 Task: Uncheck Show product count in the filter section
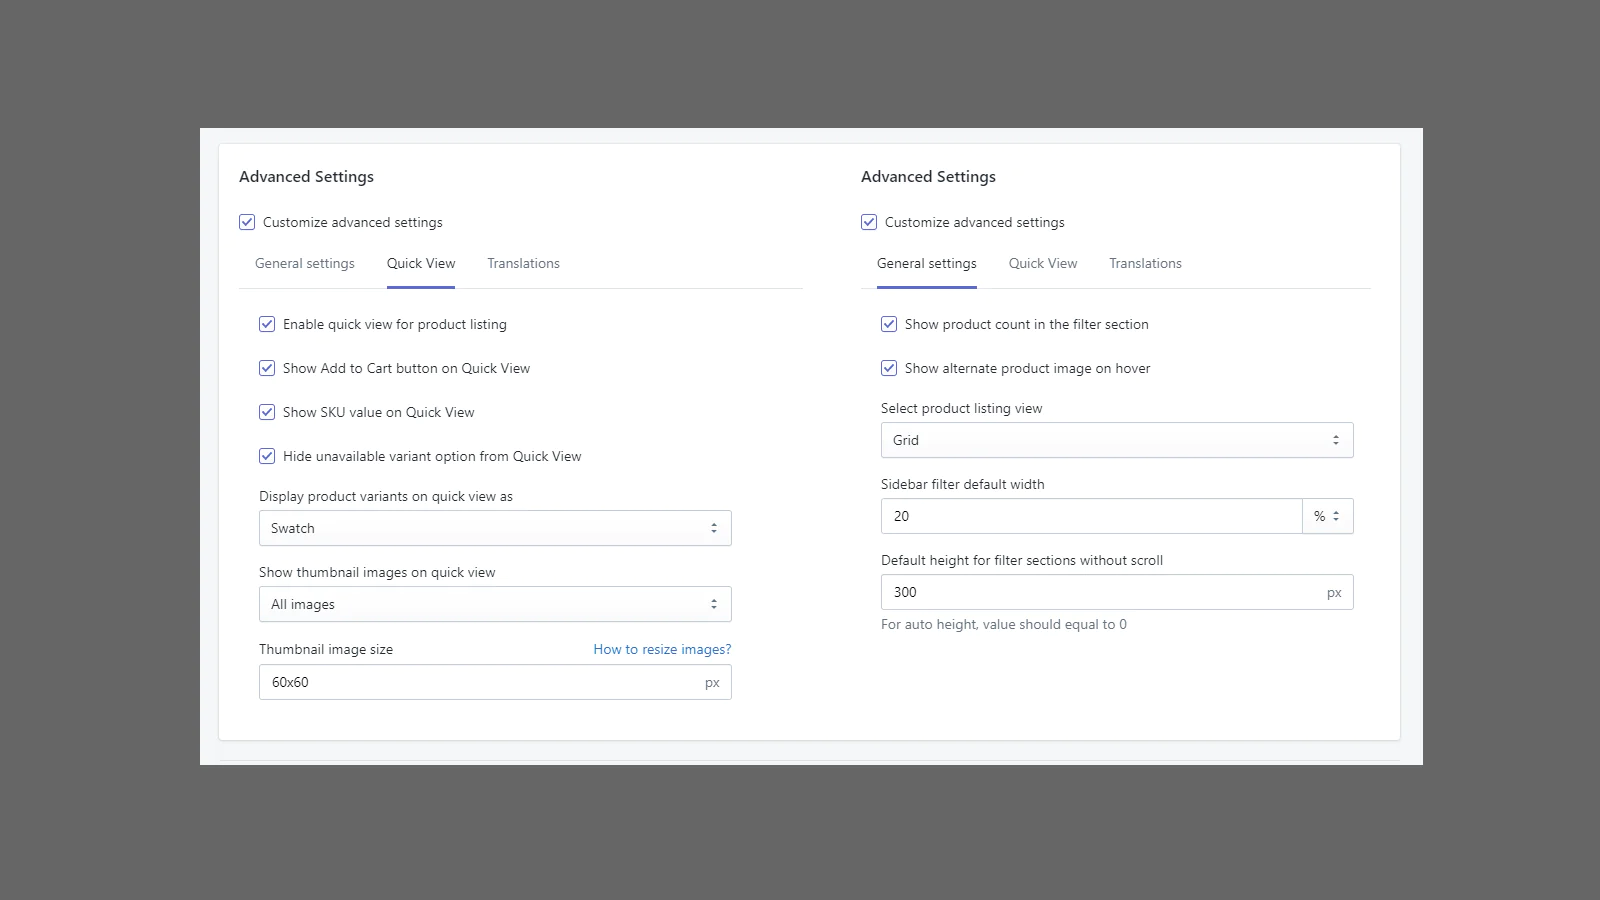click(x=889, y=324)
